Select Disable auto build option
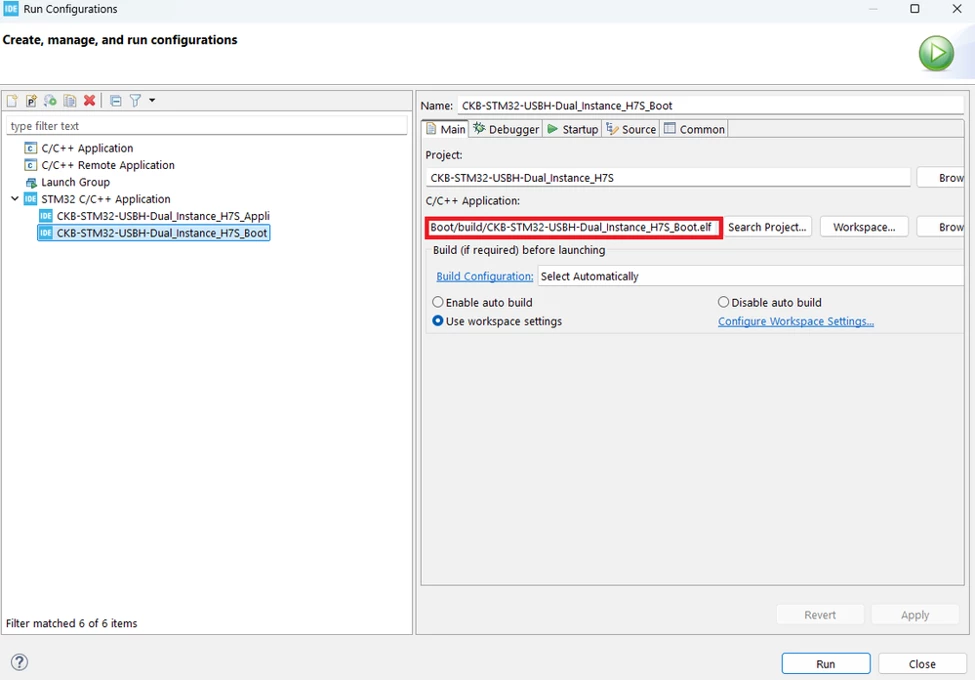 pyautogui.click(x=723, y=302)
